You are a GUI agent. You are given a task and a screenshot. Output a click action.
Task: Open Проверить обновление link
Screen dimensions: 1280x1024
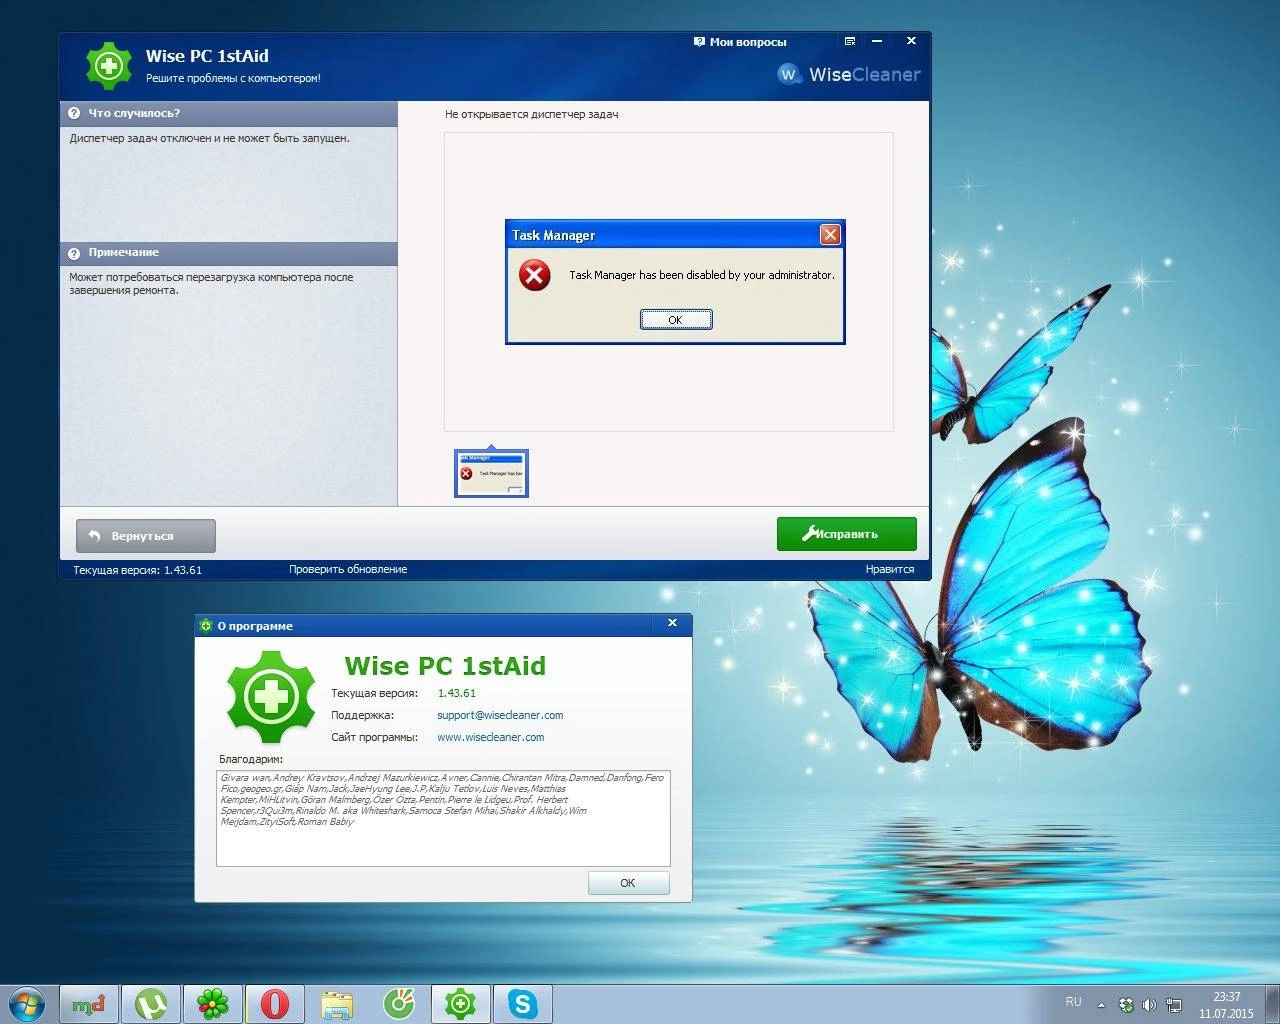coord(348,569)
